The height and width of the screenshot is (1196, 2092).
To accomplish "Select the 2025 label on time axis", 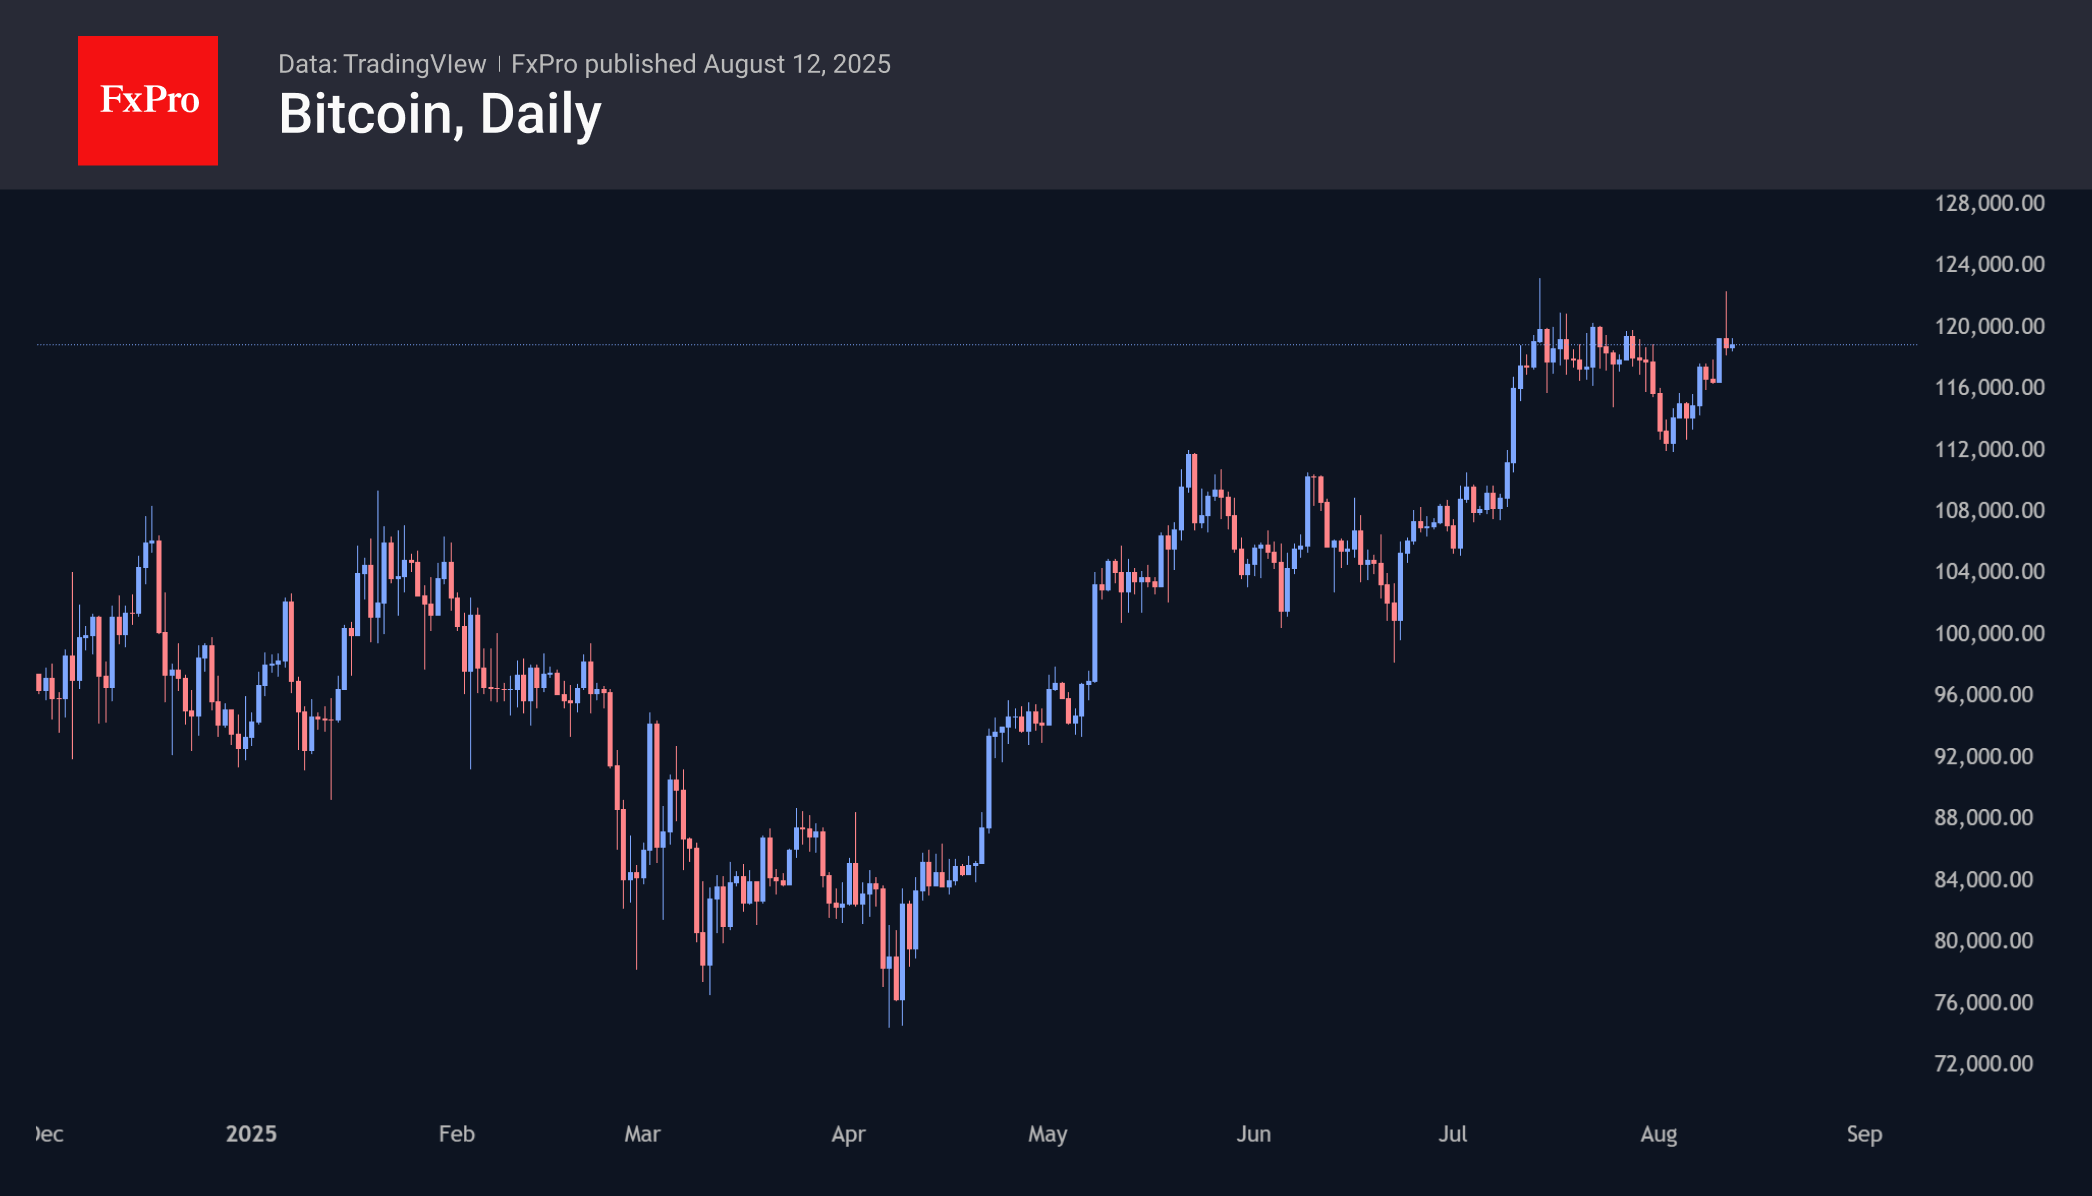I will coord(251,1133).
